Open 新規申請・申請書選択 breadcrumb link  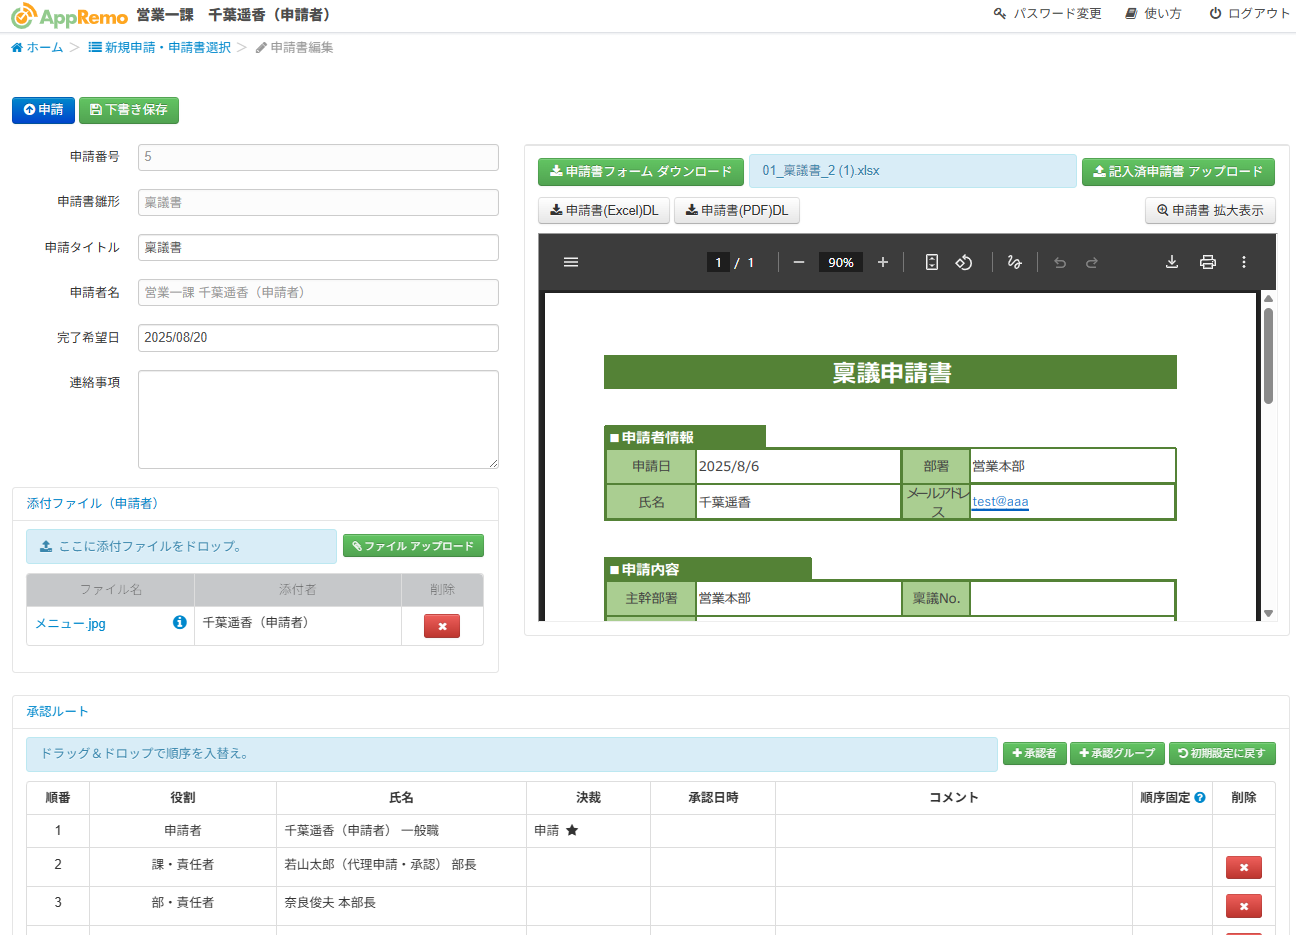pyautogui.click(x=160, y=47)
